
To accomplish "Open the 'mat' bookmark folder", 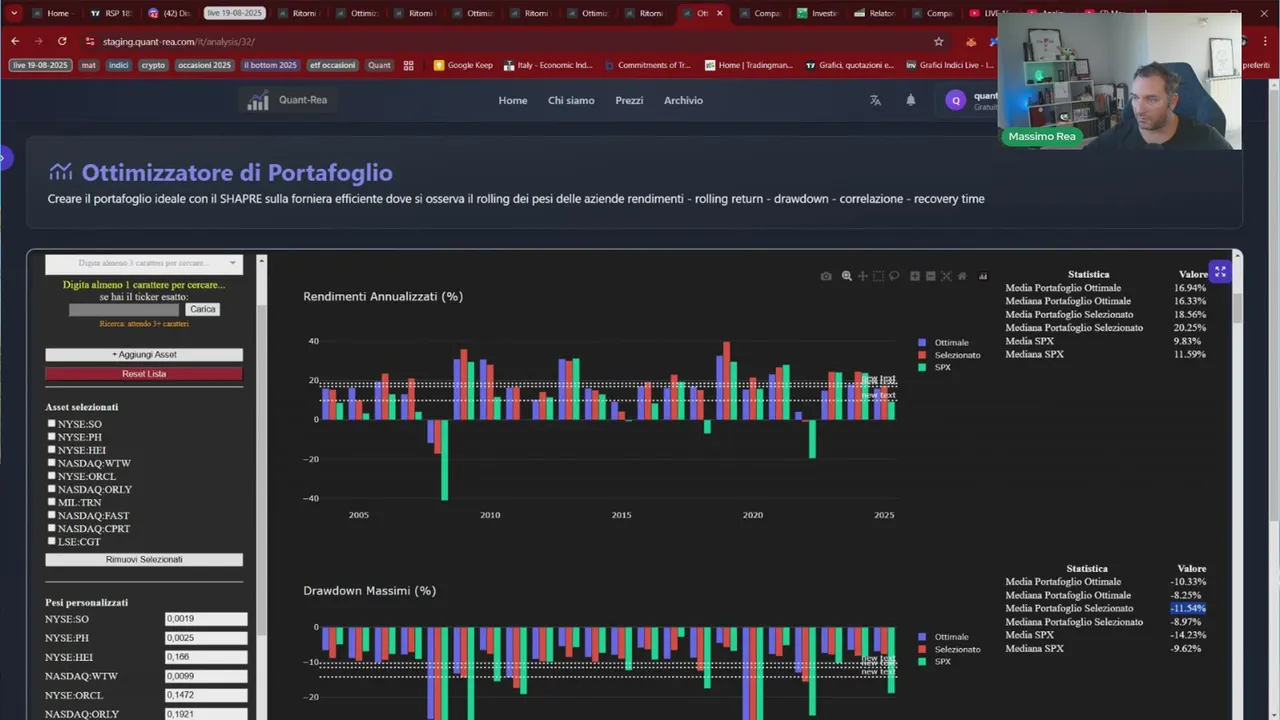I will coord(88,65).
